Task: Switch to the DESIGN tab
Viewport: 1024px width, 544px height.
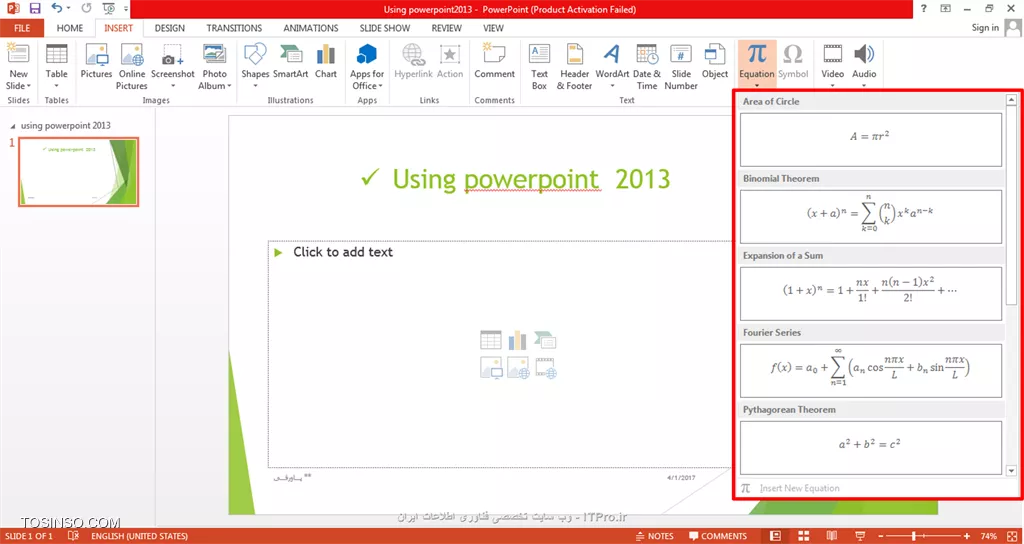Action: tap(170, 28)
